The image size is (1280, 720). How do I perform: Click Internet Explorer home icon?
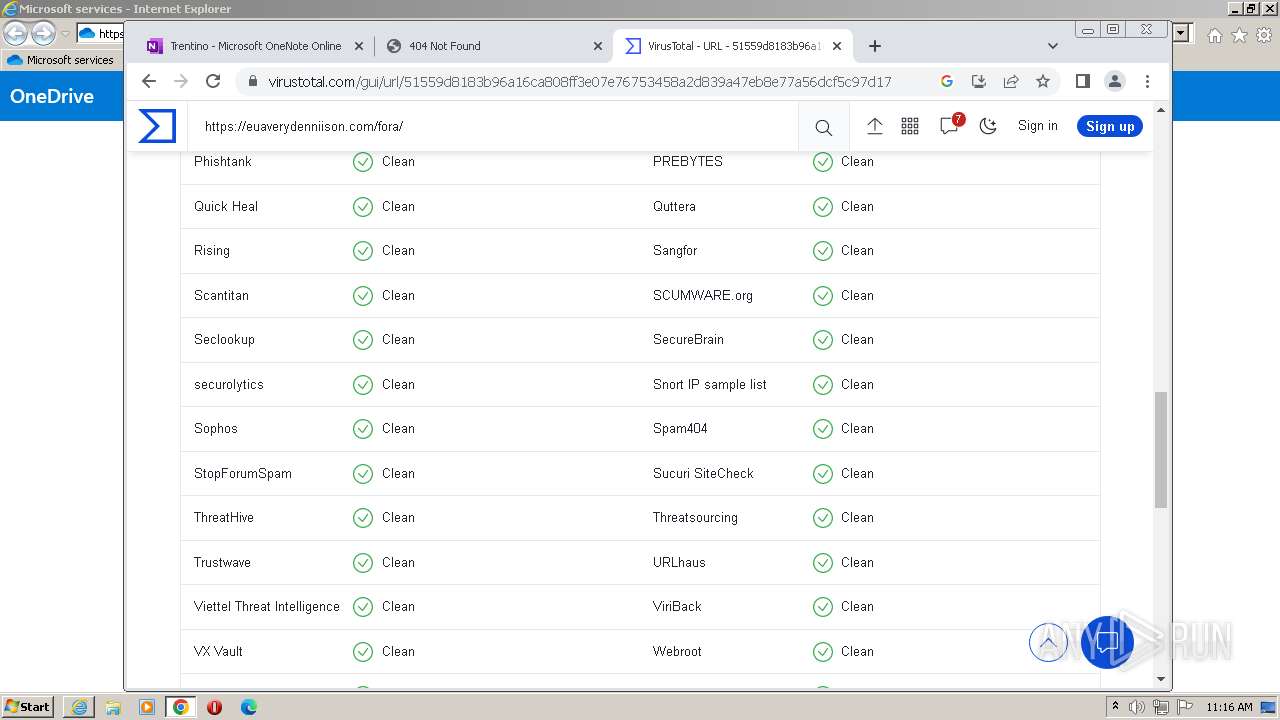point(1214,35)
